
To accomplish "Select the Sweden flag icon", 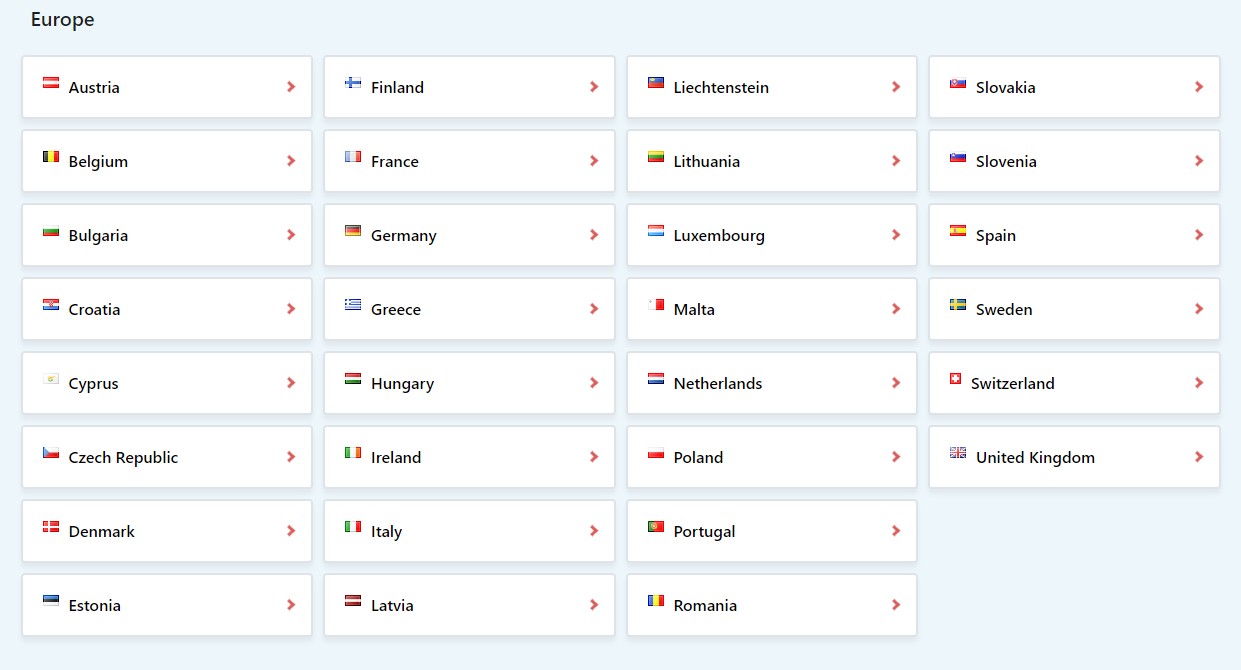I will (958, 305).
